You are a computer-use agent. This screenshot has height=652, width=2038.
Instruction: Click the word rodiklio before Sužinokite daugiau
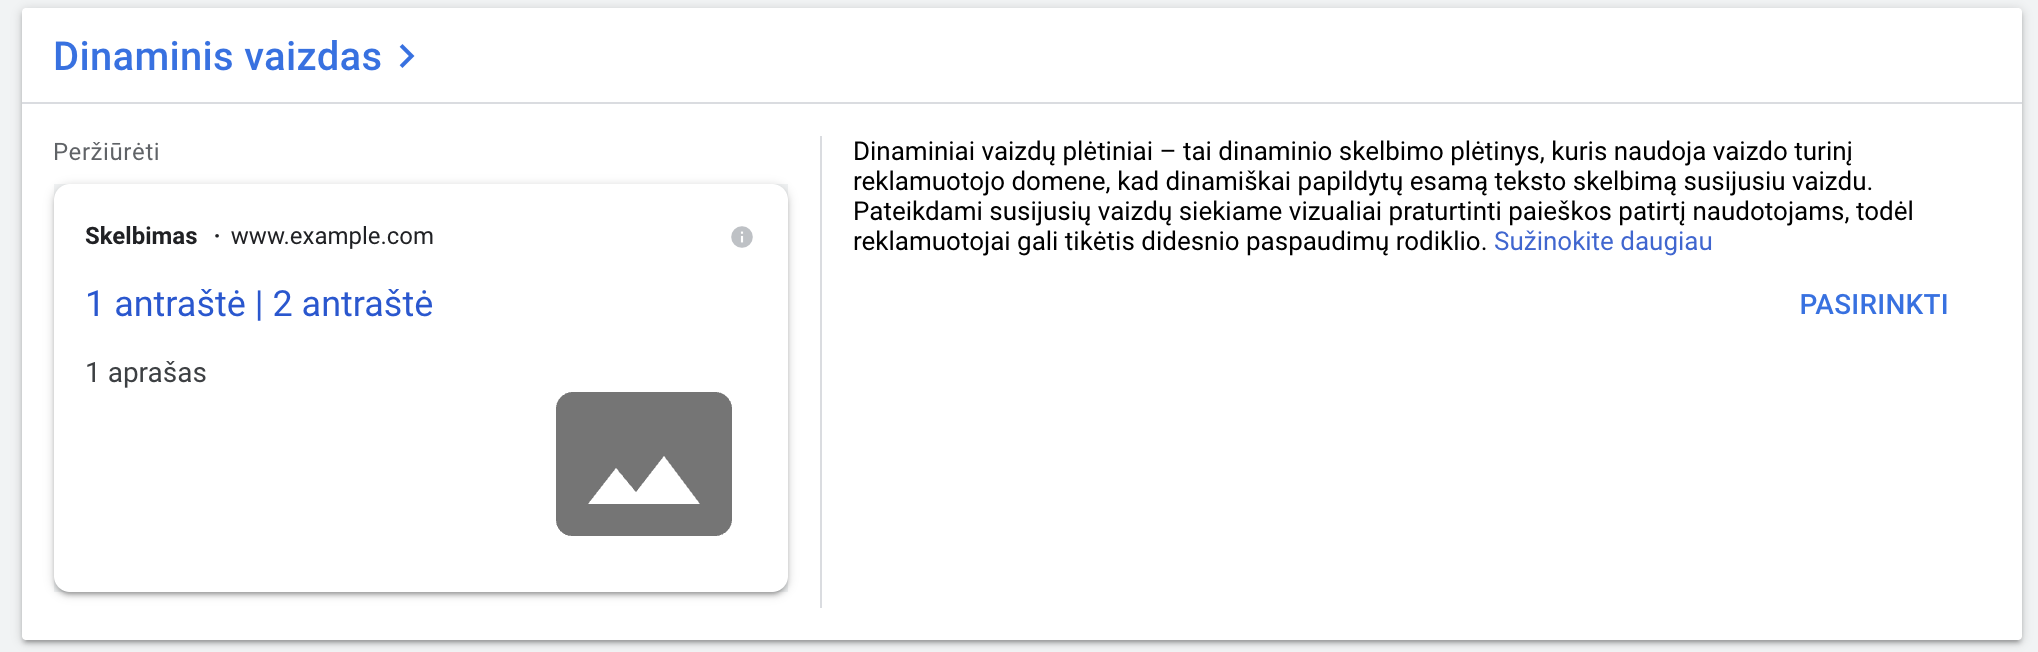1436,241
